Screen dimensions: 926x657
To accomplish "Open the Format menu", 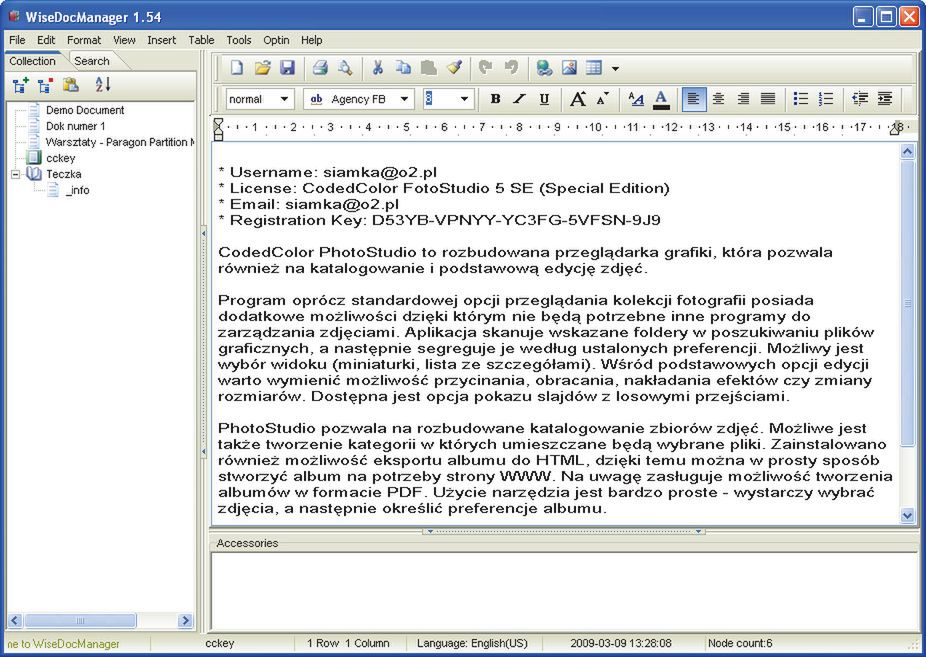I will (84, 40).
